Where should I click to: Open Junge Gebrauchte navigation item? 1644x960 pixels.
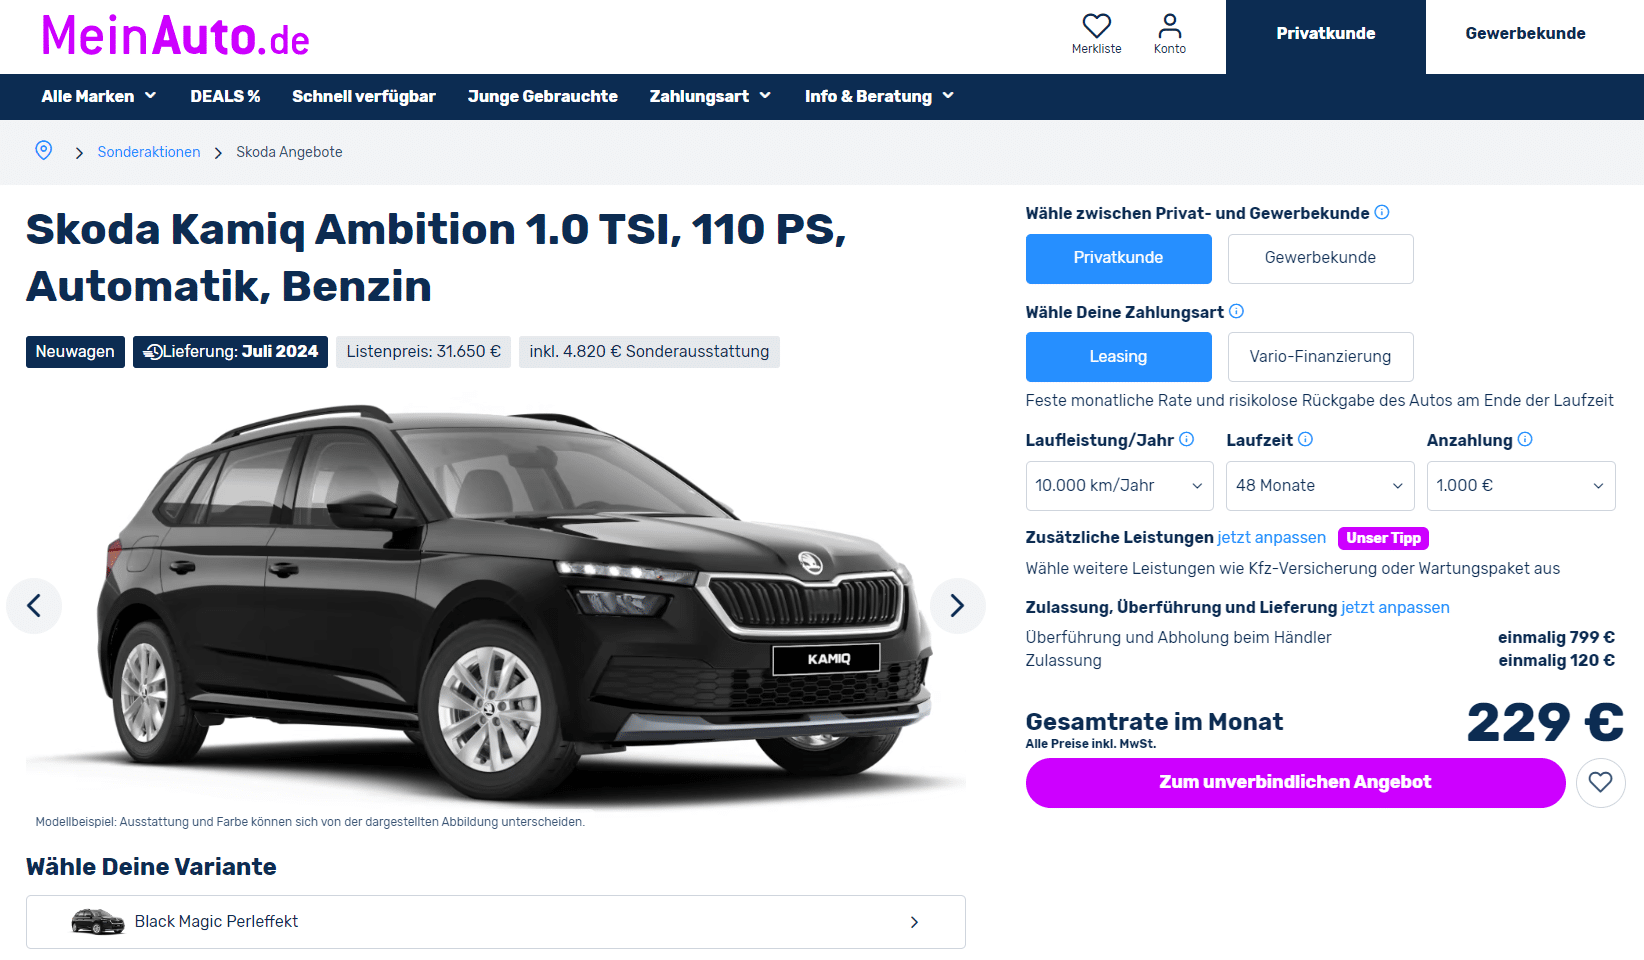543,96
